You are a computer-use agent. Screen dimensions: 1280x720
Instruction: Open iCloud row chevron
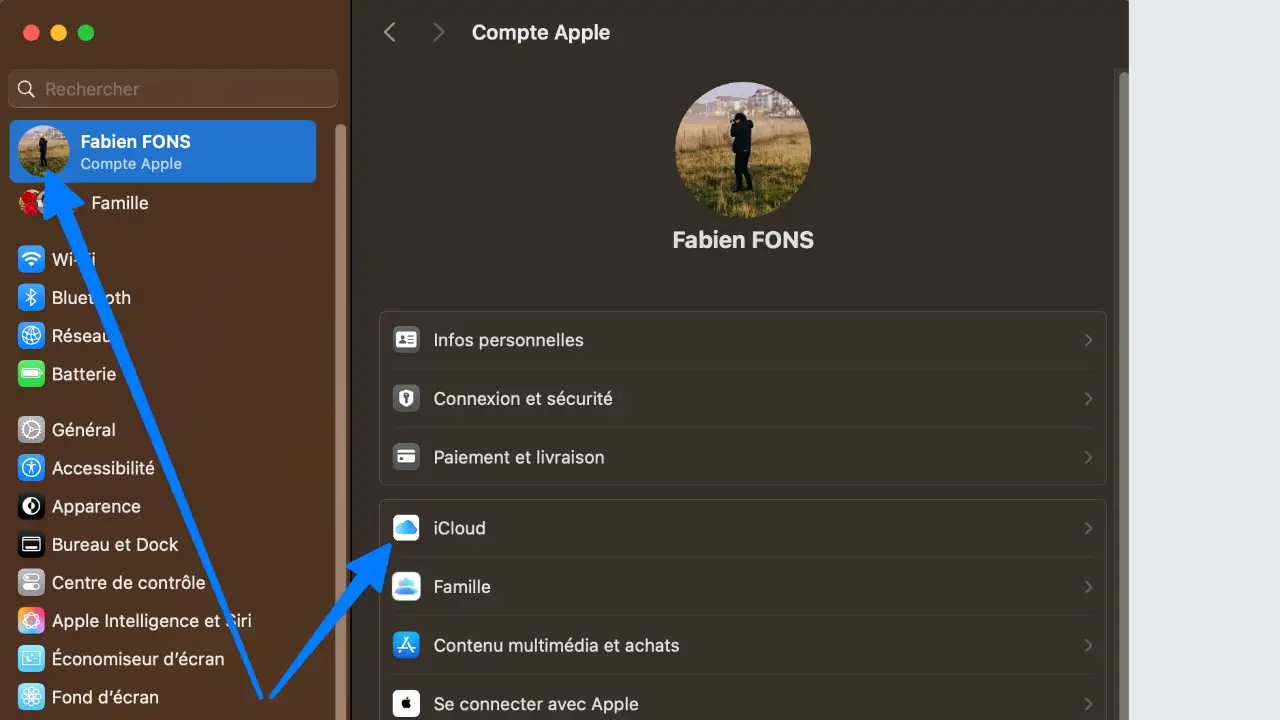click(x=1088, y=528)
